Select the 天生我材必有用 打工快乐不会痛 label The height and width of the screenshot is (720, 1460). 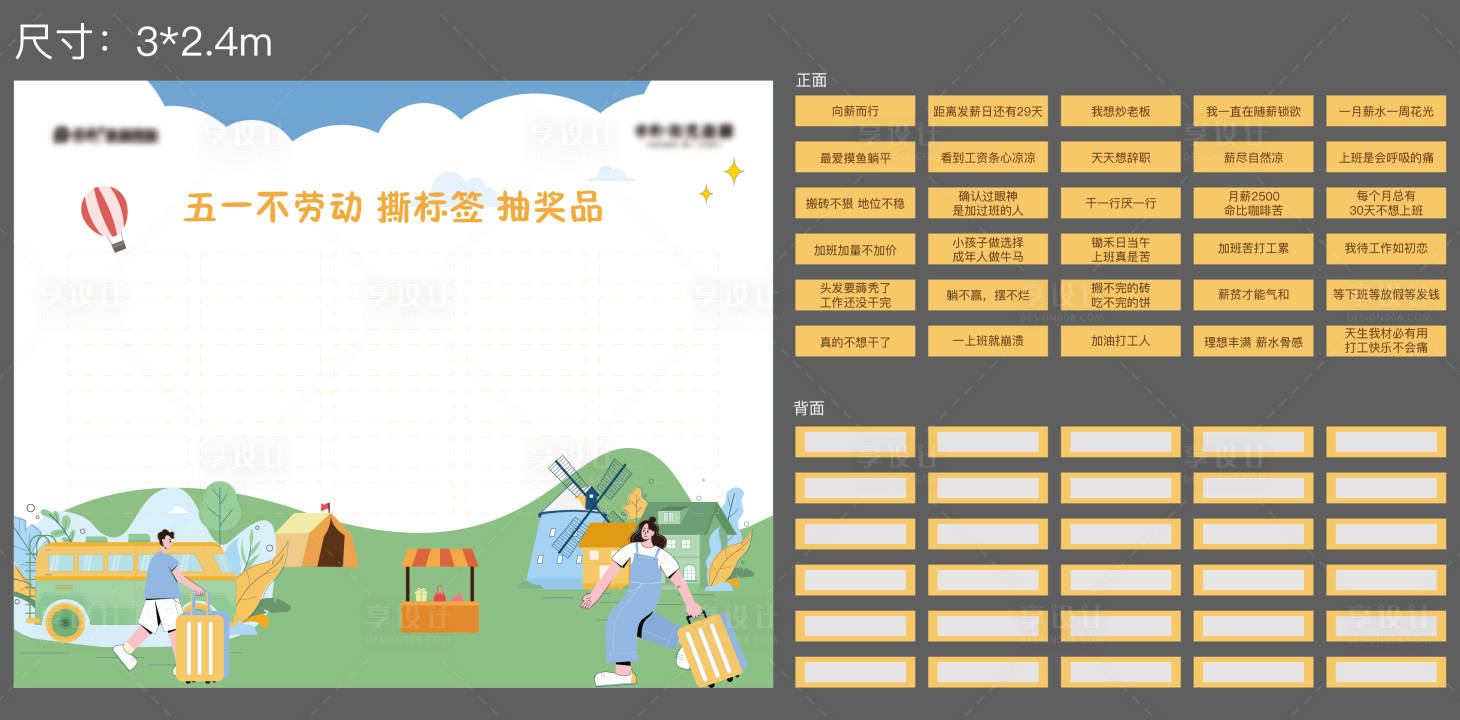point(1386,341)
